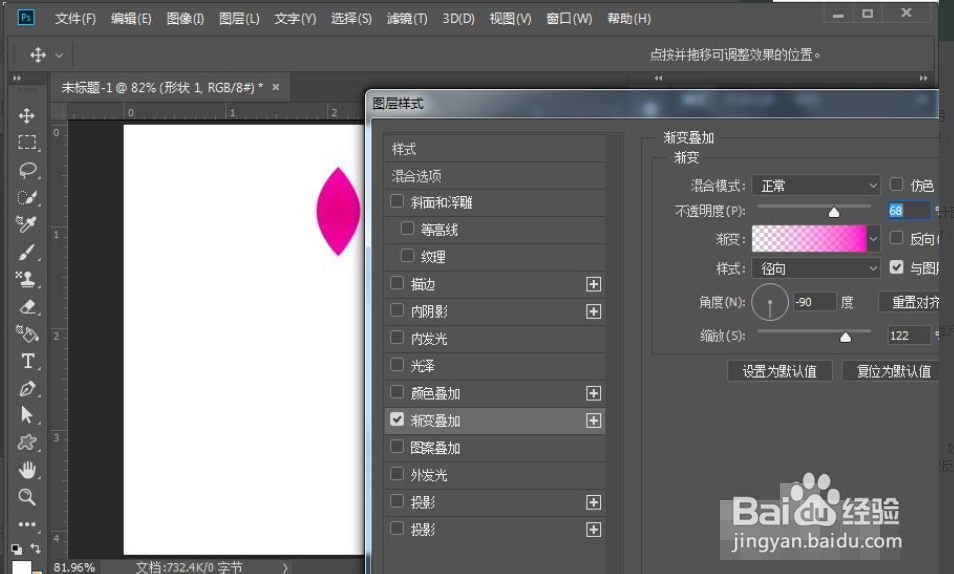Enable 等高线 checkbox
This screenshot has height=574, width=954.
(407, 228)
